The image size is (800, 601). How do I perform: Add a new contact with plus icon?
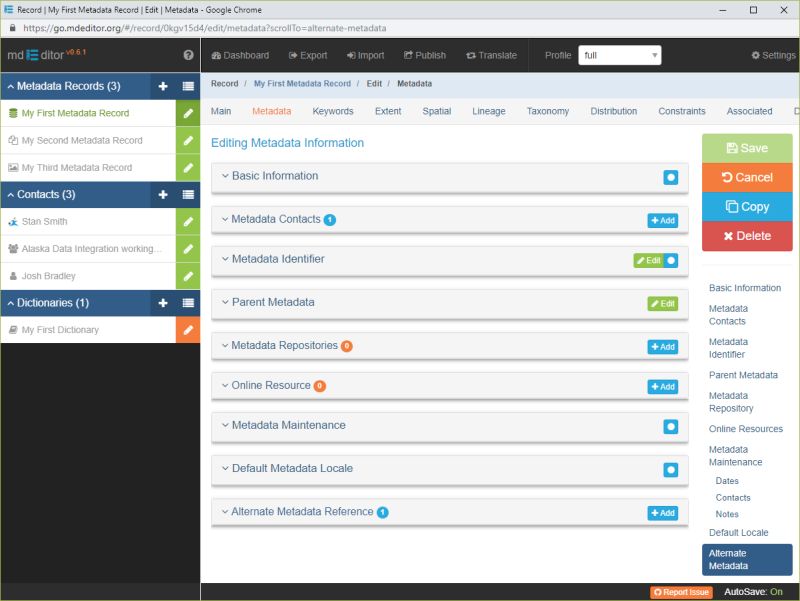[x=163, y=194]
